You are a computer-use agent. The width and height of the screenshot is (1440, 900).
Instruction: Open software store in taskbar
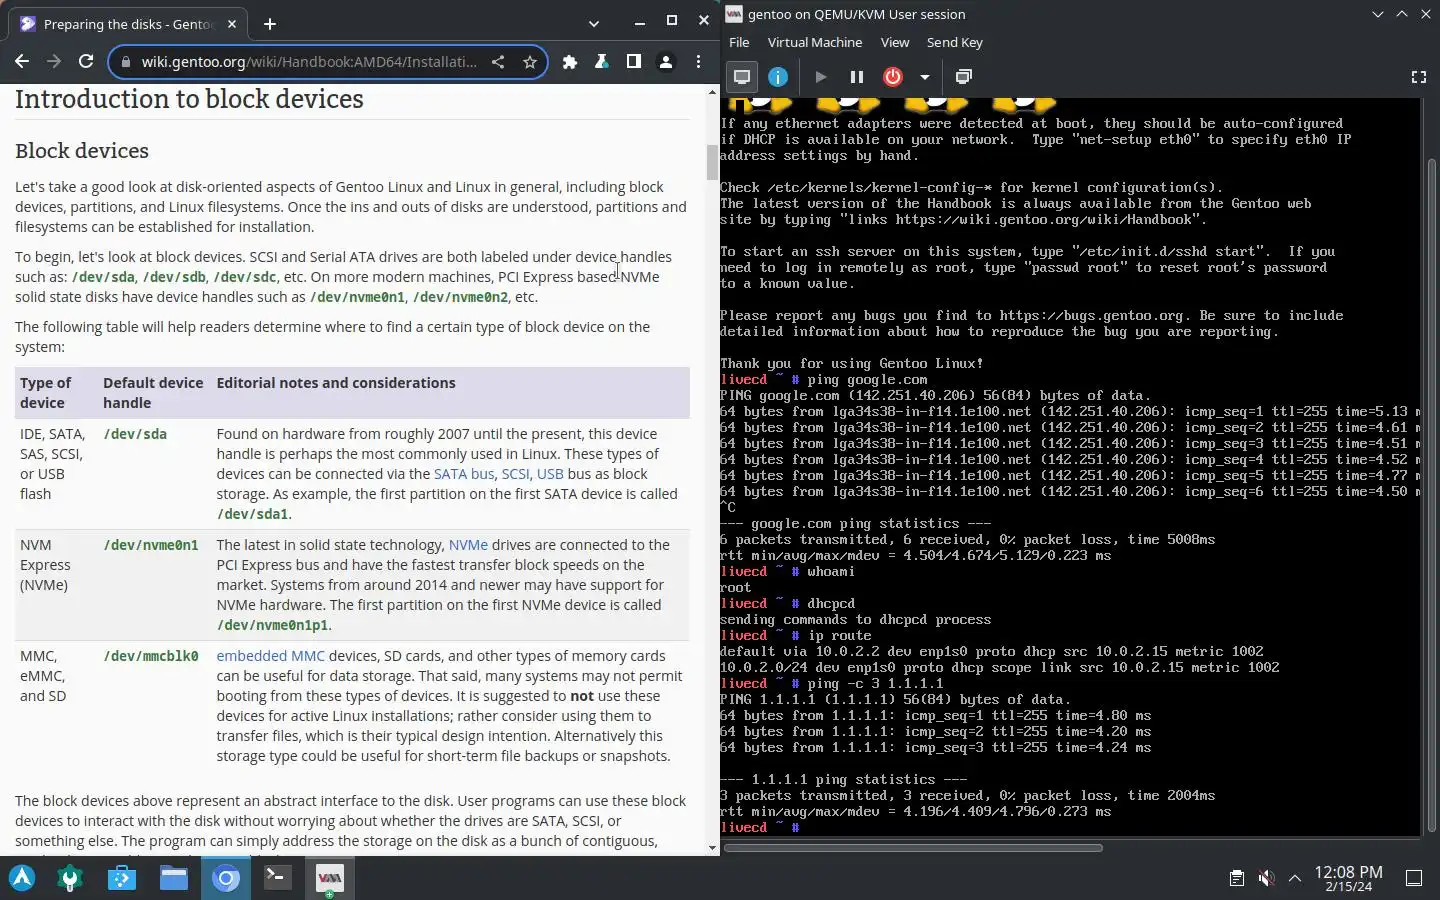122,878
